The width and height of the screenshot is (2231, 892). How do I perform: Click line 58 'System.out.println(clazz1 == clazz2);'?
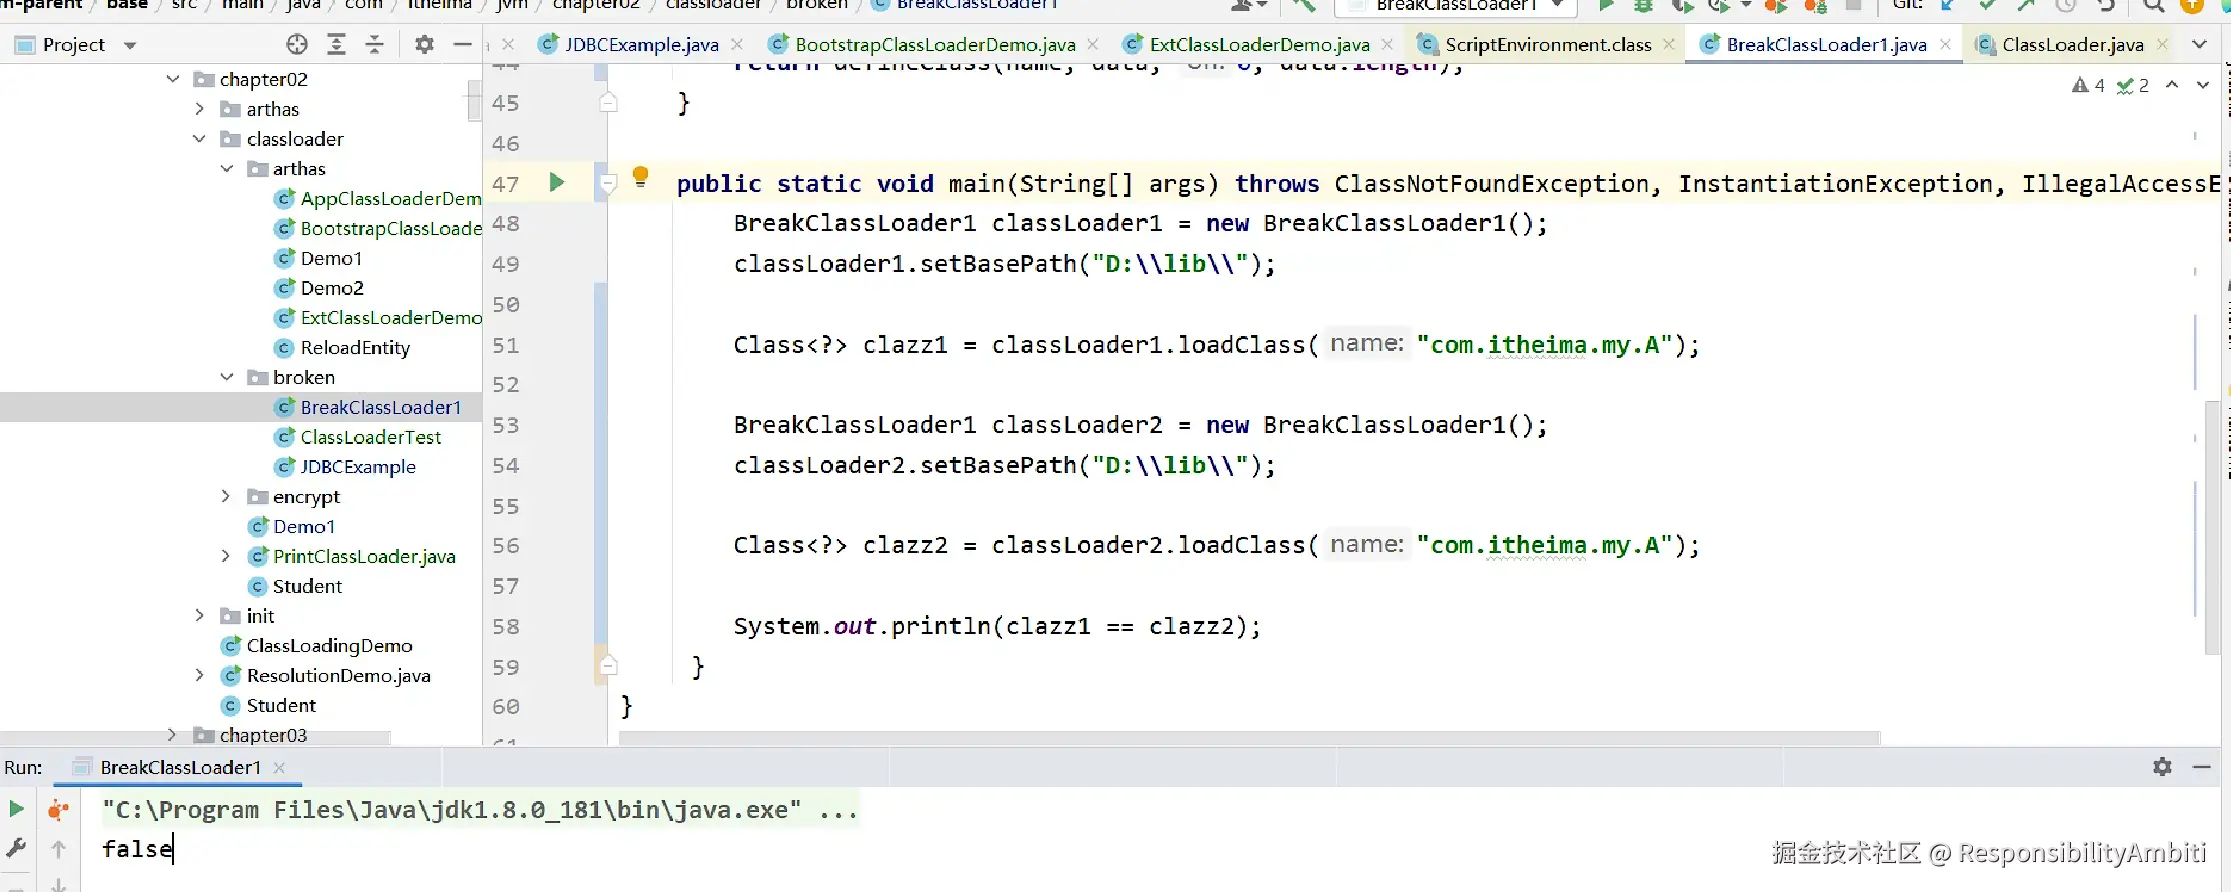(x=997, y=626)
